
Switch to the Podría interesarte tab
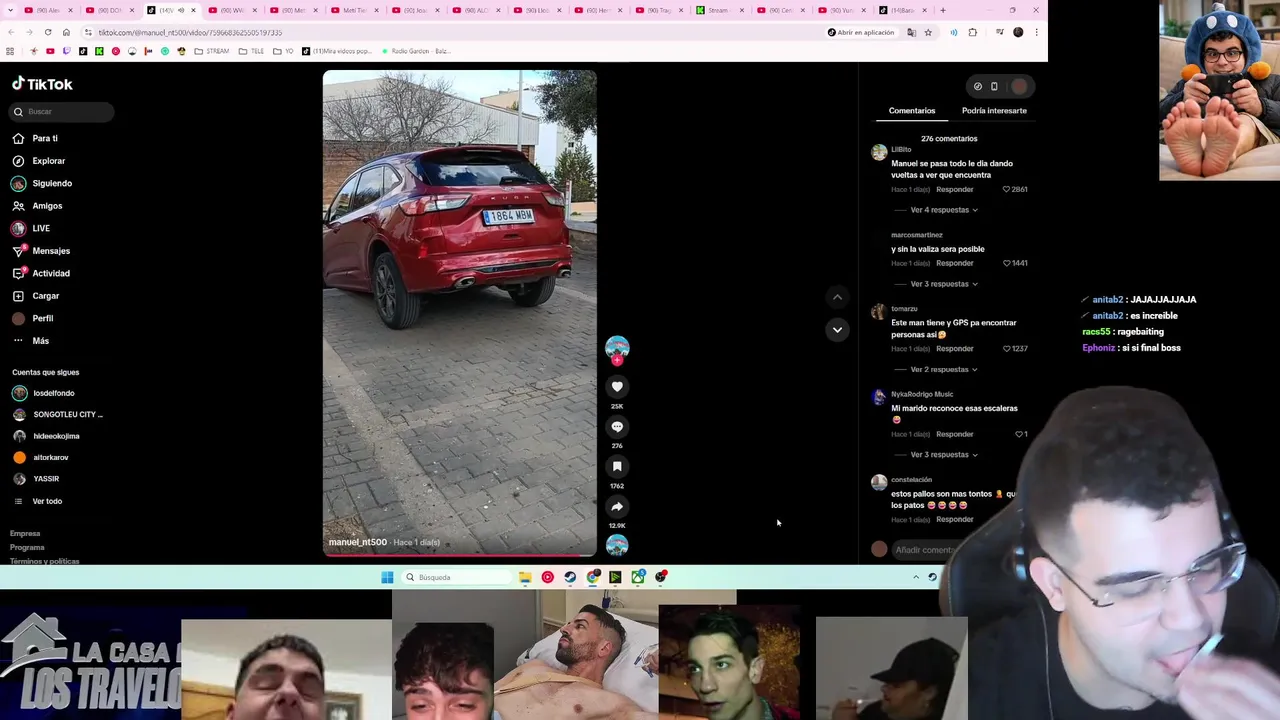coord(994,111)
